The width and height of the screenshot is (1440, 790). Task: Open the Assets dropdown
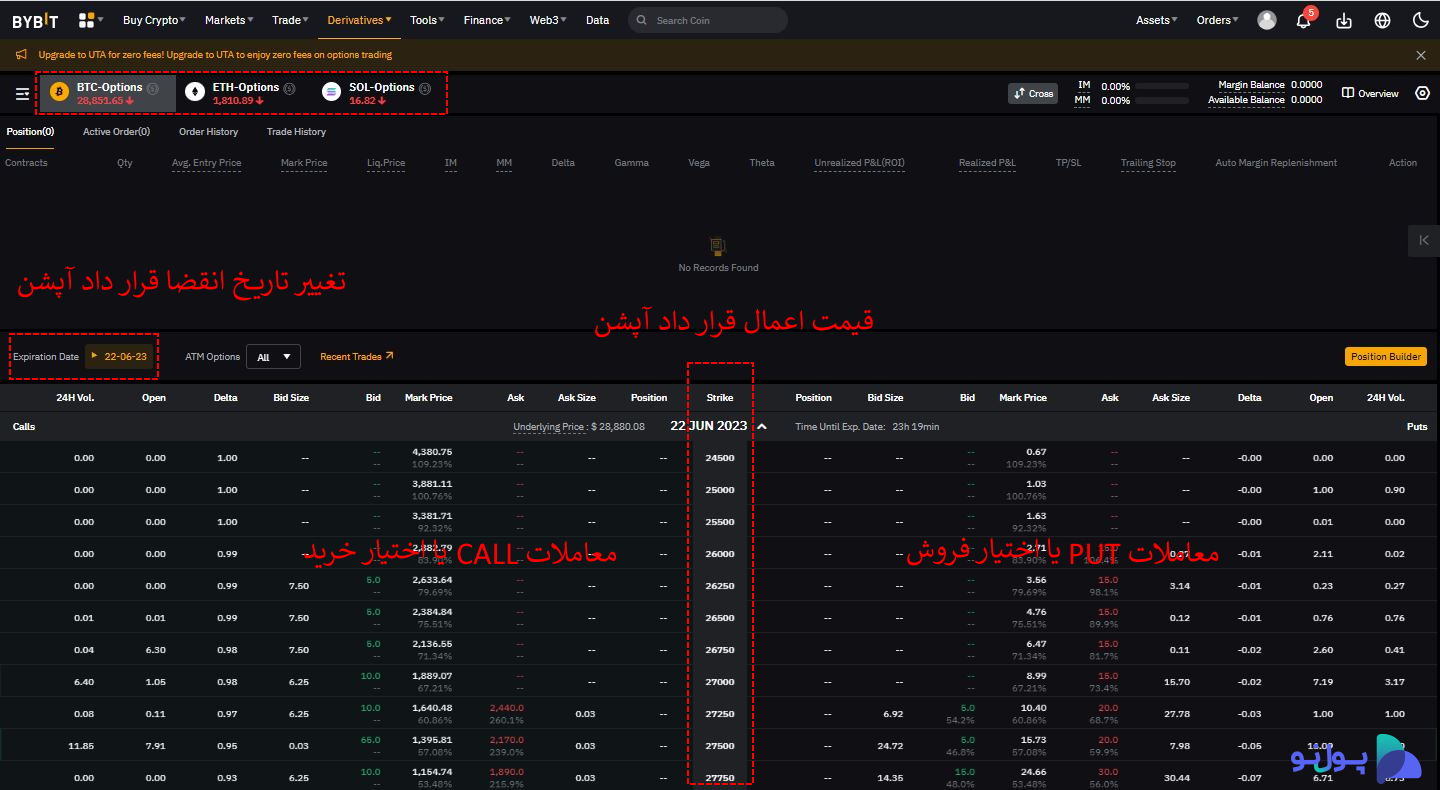(x=1157, y=20)
